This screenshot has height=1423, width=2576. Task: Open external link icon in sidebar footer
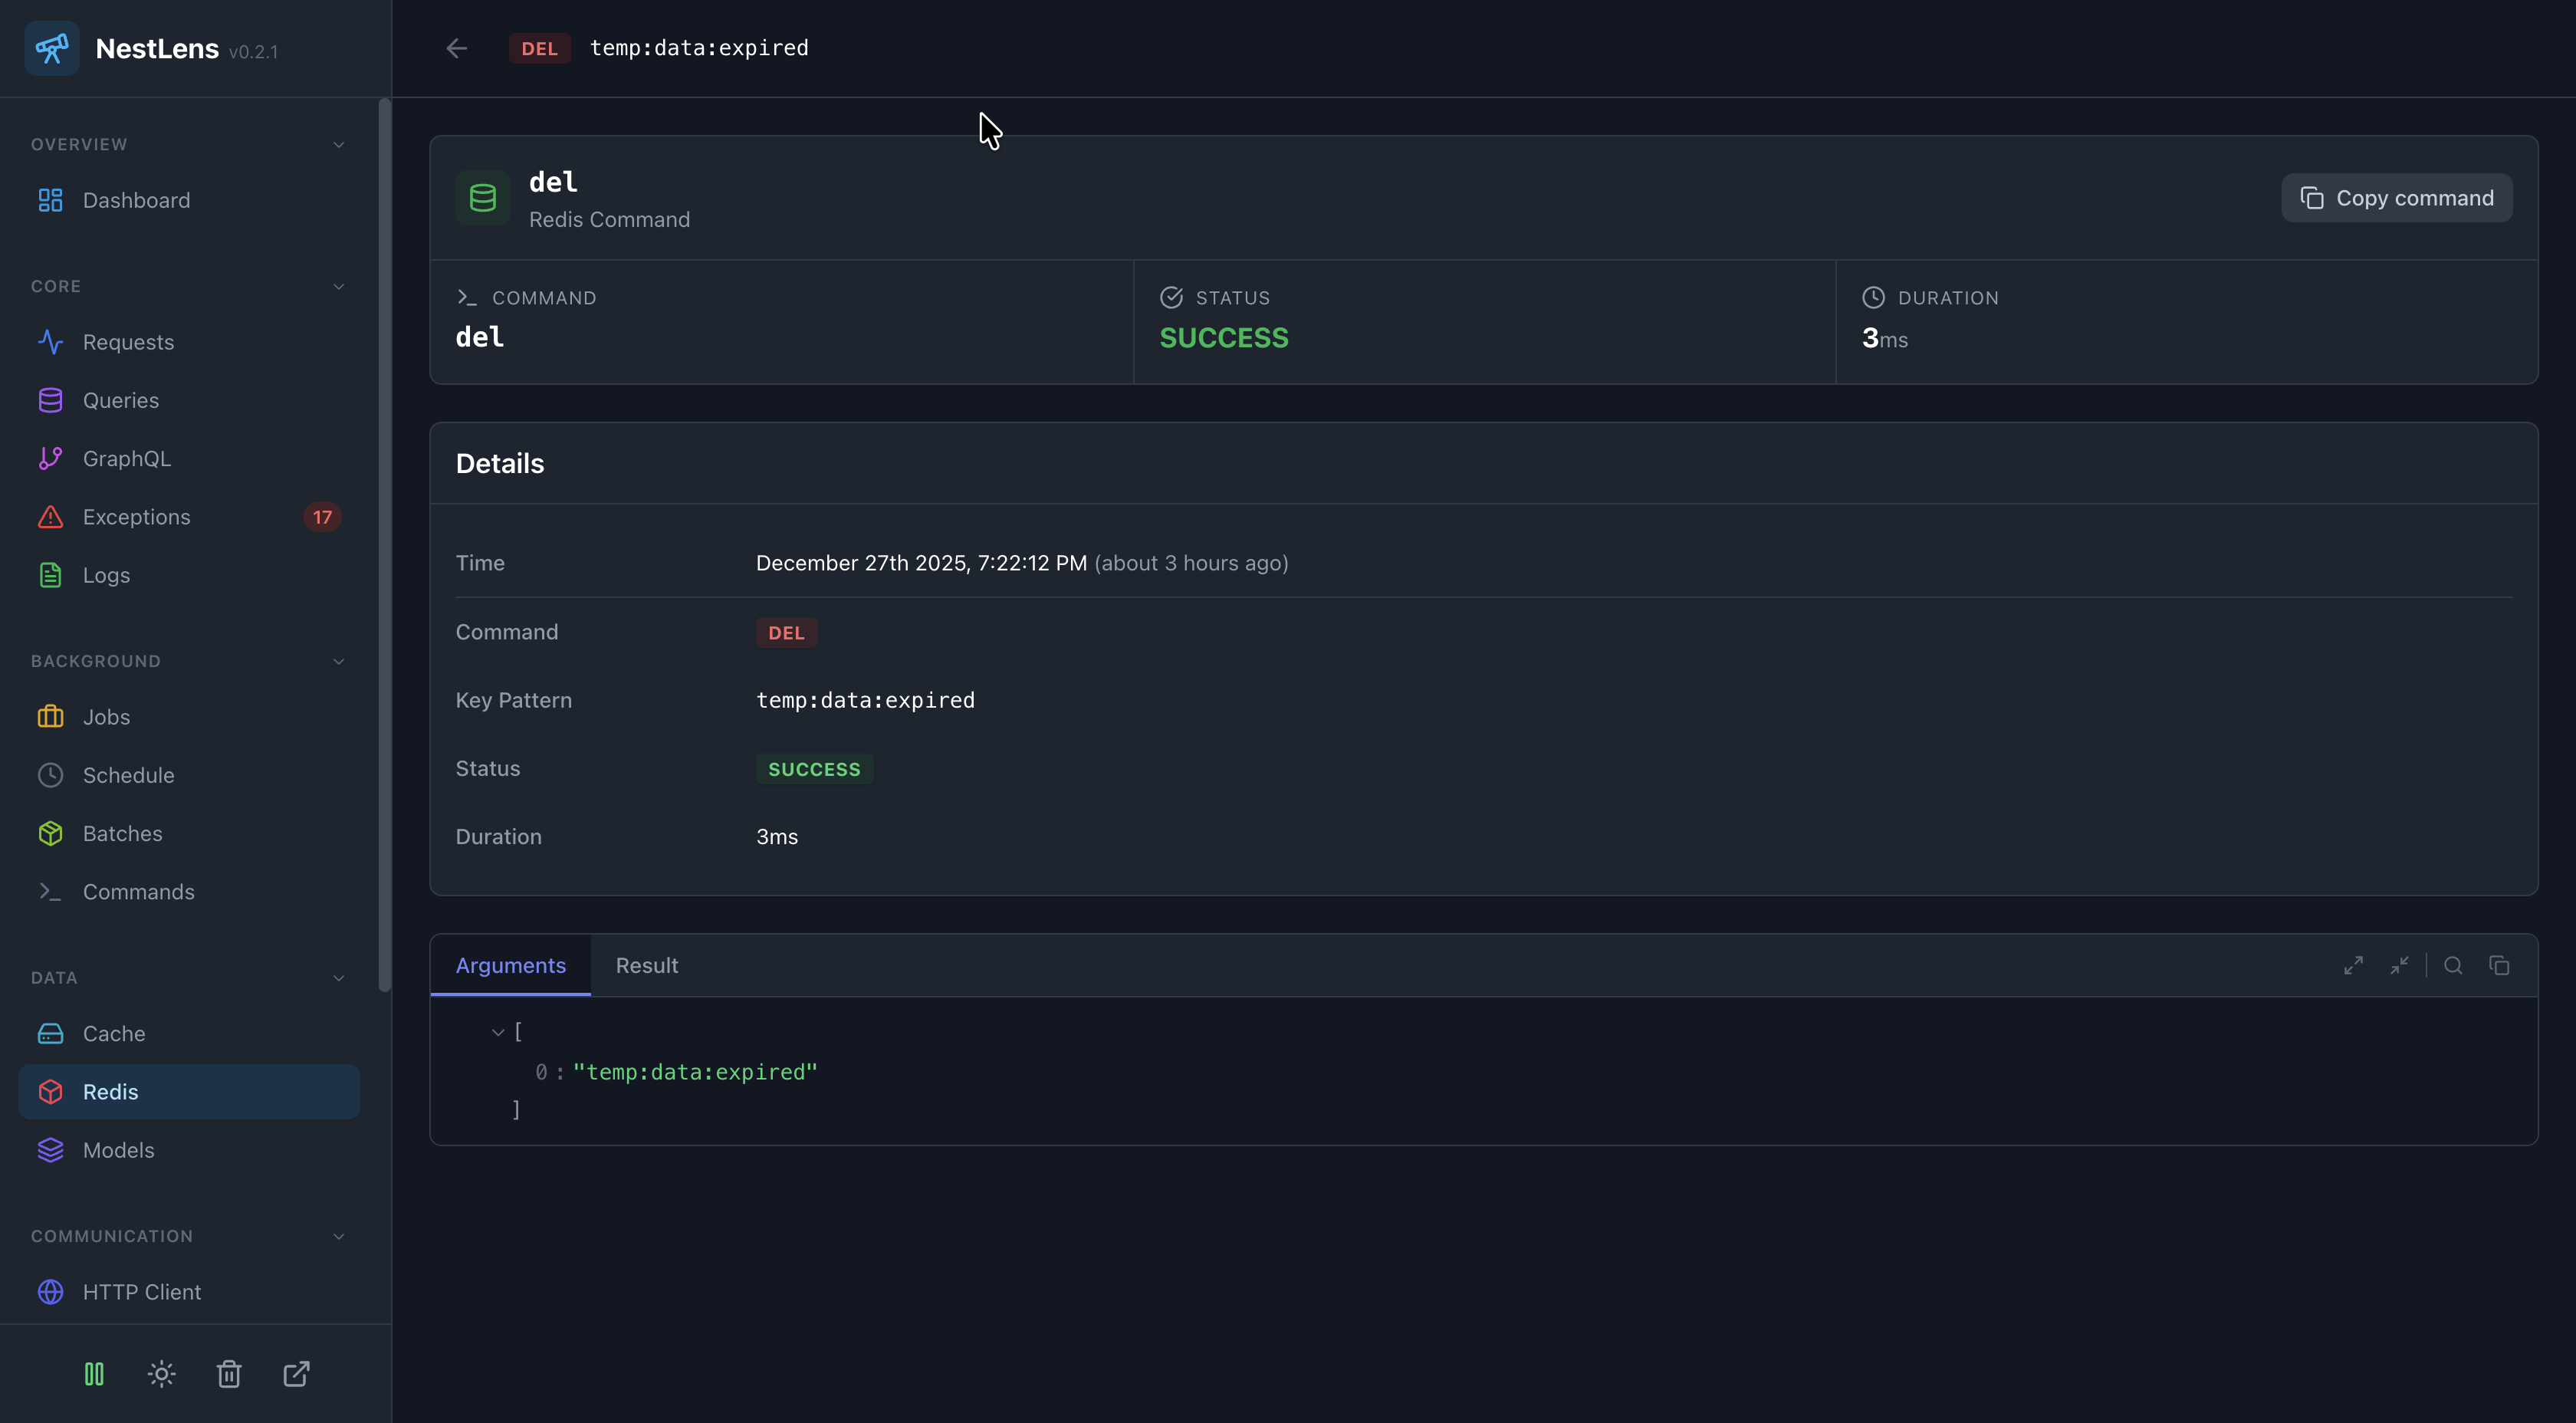tap(296, 1374)
